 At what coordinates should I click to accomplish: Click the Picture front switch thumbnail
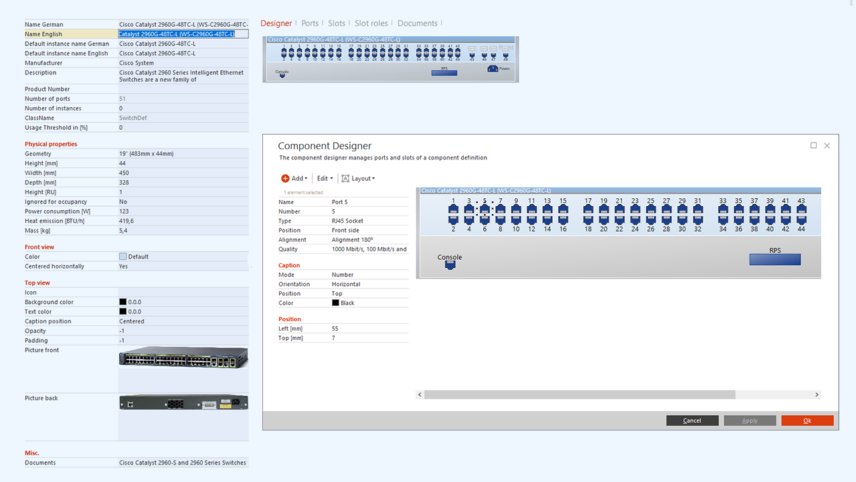point(183,358)
